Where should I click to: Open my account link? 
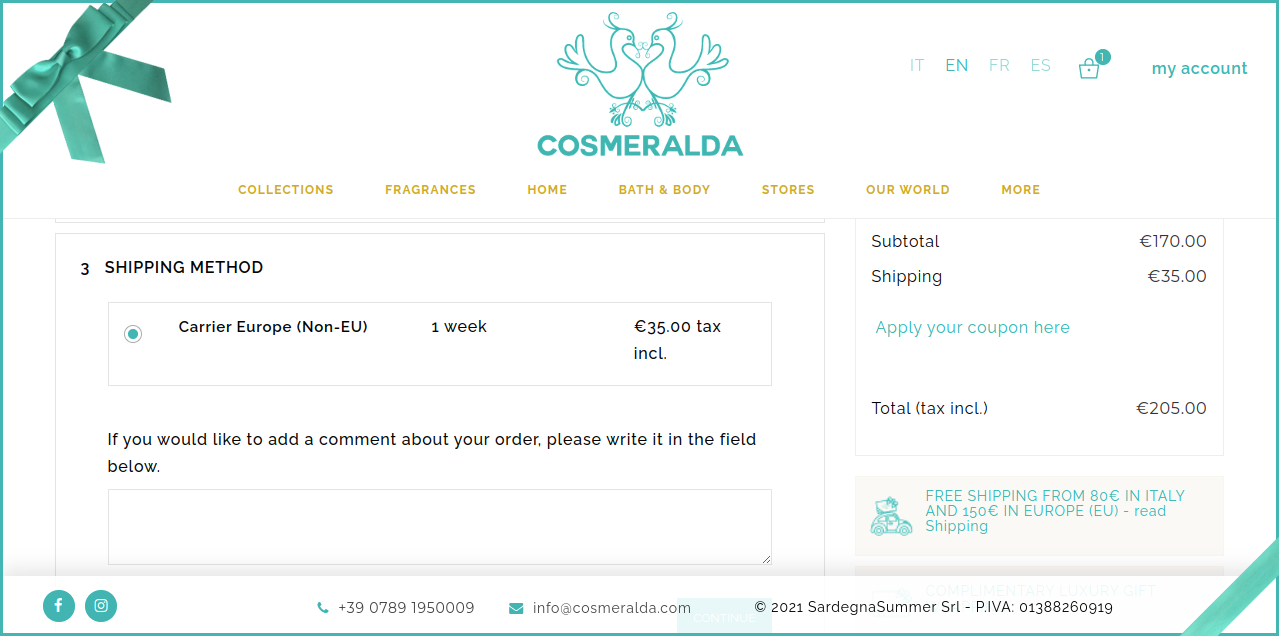tap(1199, 68)
